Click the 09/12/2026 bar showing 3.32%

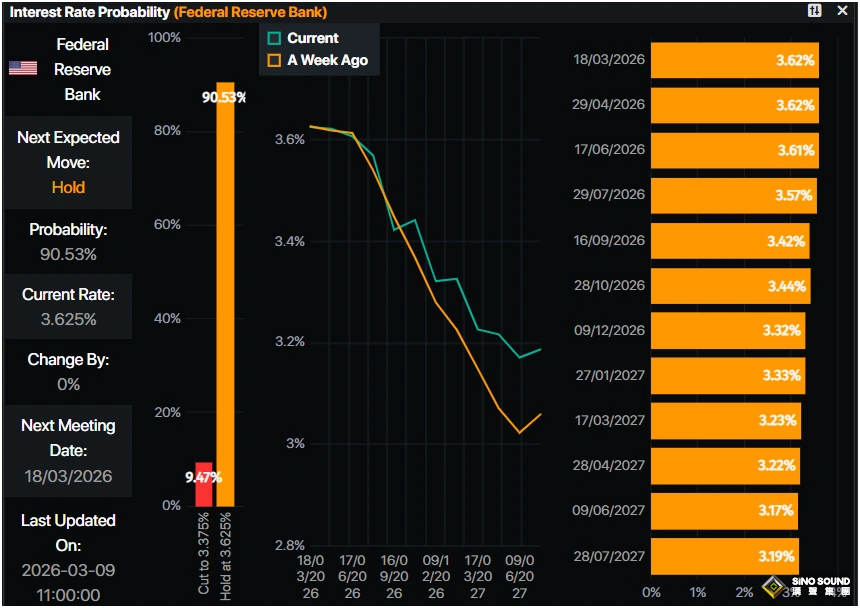click(x=727, y=330)
